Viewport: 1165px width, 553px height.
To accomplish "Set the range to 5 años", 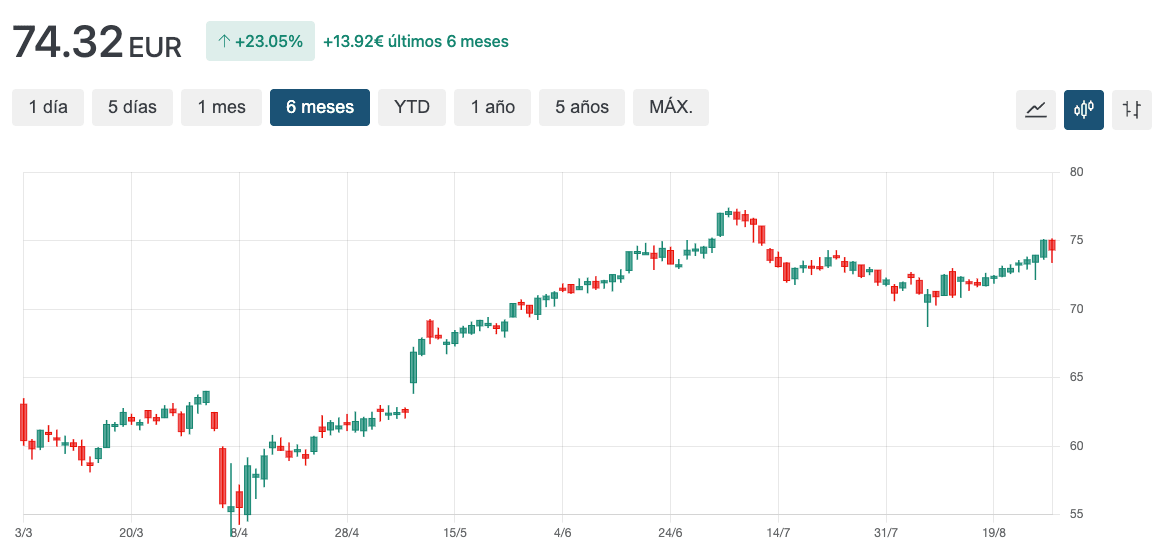I will tap(582, 107).
